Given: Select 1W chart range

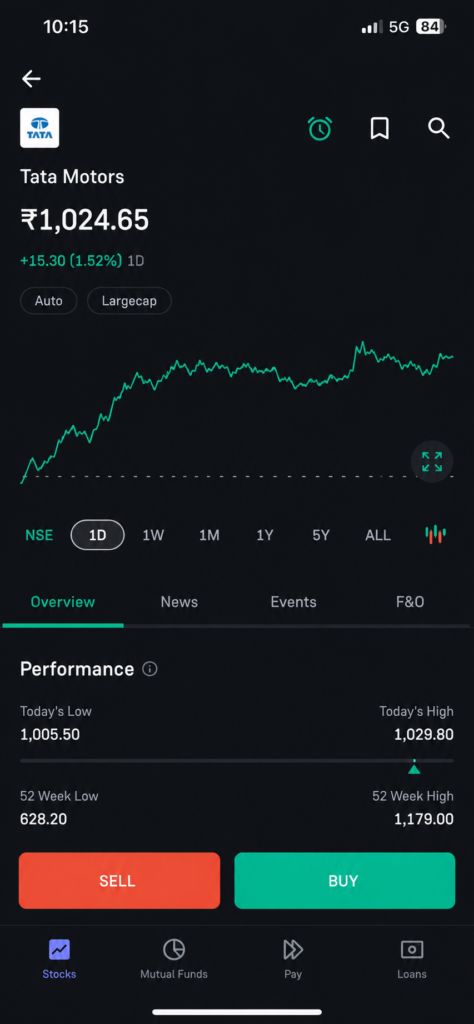Looking at the screenshot, I should pos(153,536).
